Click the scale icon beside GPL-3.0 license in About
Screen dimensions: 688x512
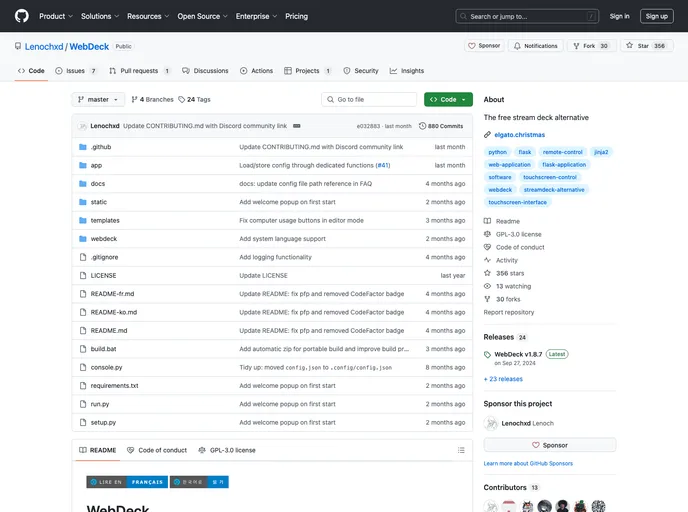click(x=487, y=234)
